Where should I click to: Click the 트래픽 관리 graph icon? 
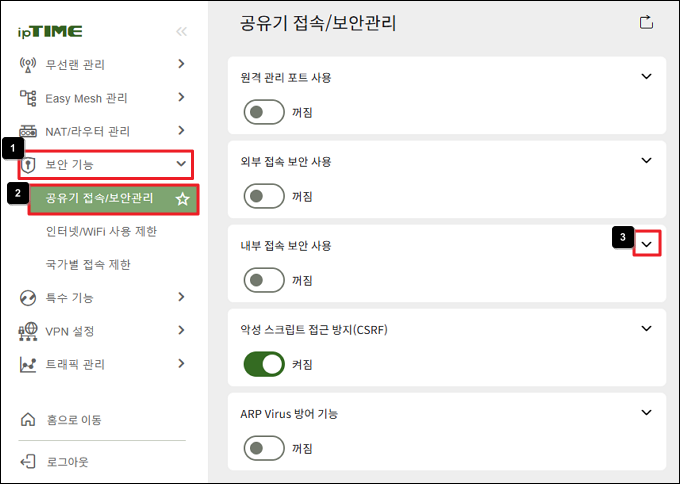pyautogui.click(x=28, y=364)
